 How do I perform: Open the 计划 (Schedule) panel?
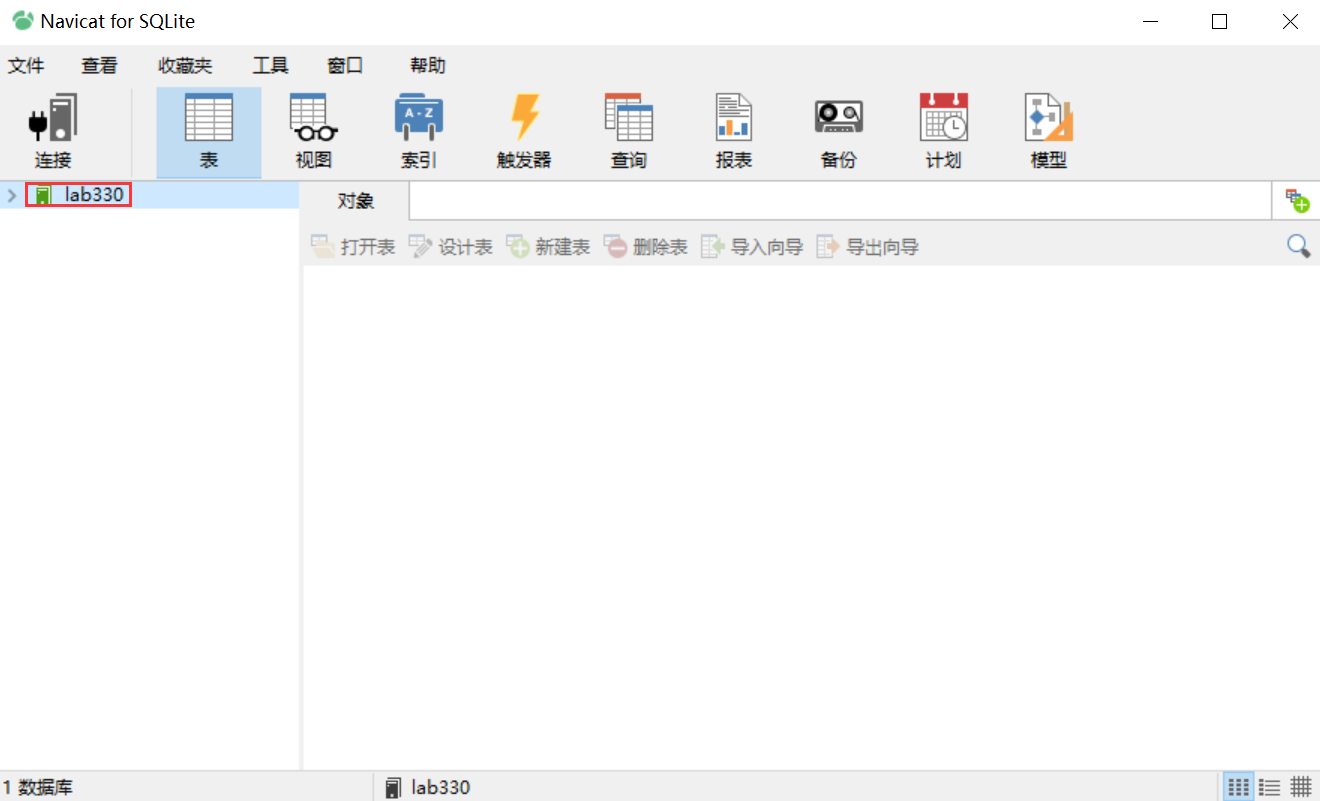point(943,130)
